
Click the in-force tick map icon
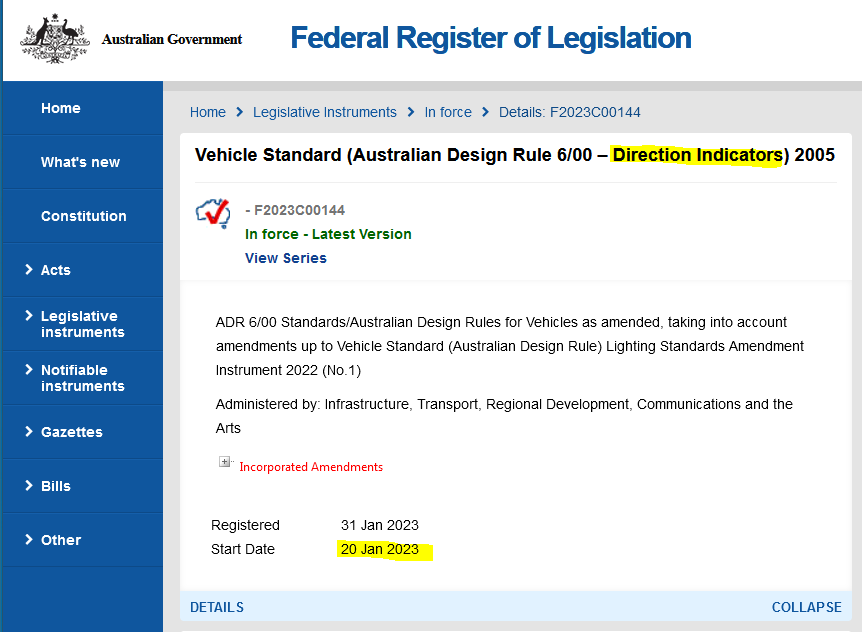(213, 213)
